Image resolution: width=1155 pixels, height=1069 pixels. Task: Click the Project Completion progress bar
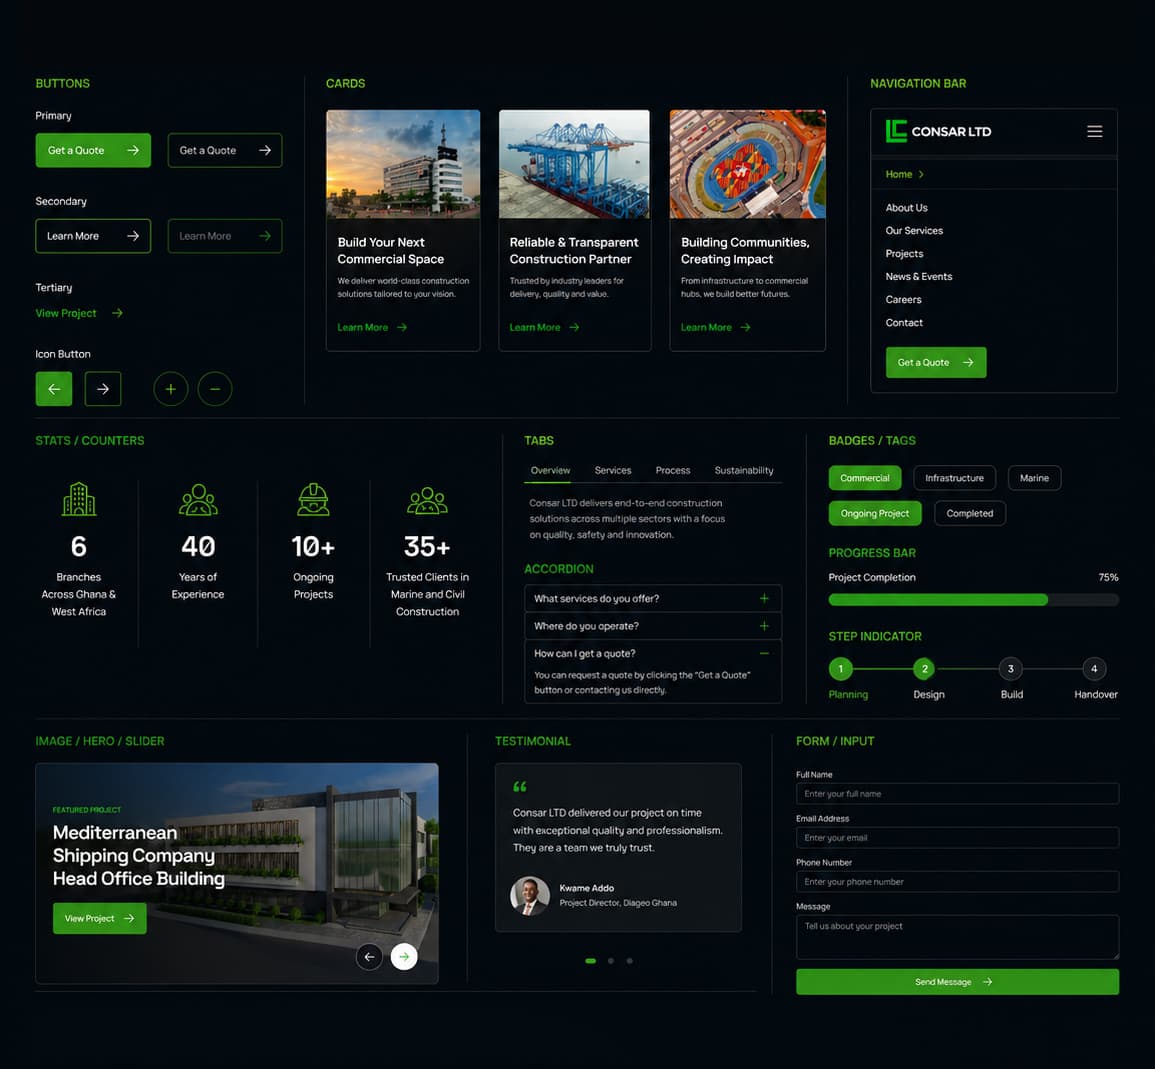click(x=973, y=600)
